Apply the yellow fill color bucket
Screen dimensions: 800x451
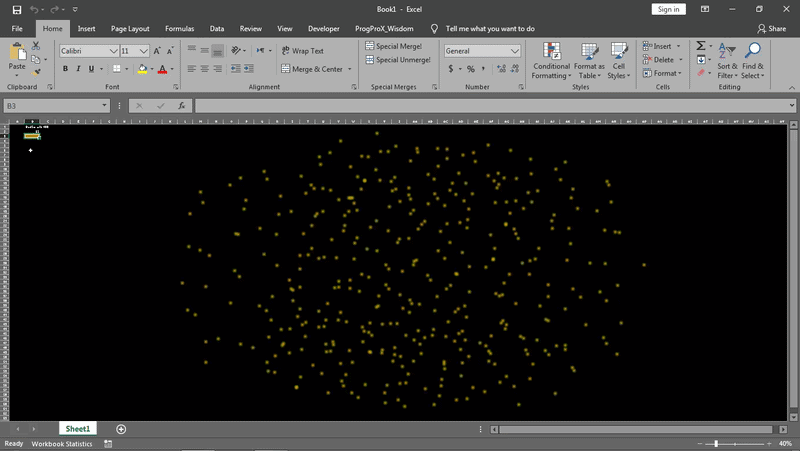point(142,69)
